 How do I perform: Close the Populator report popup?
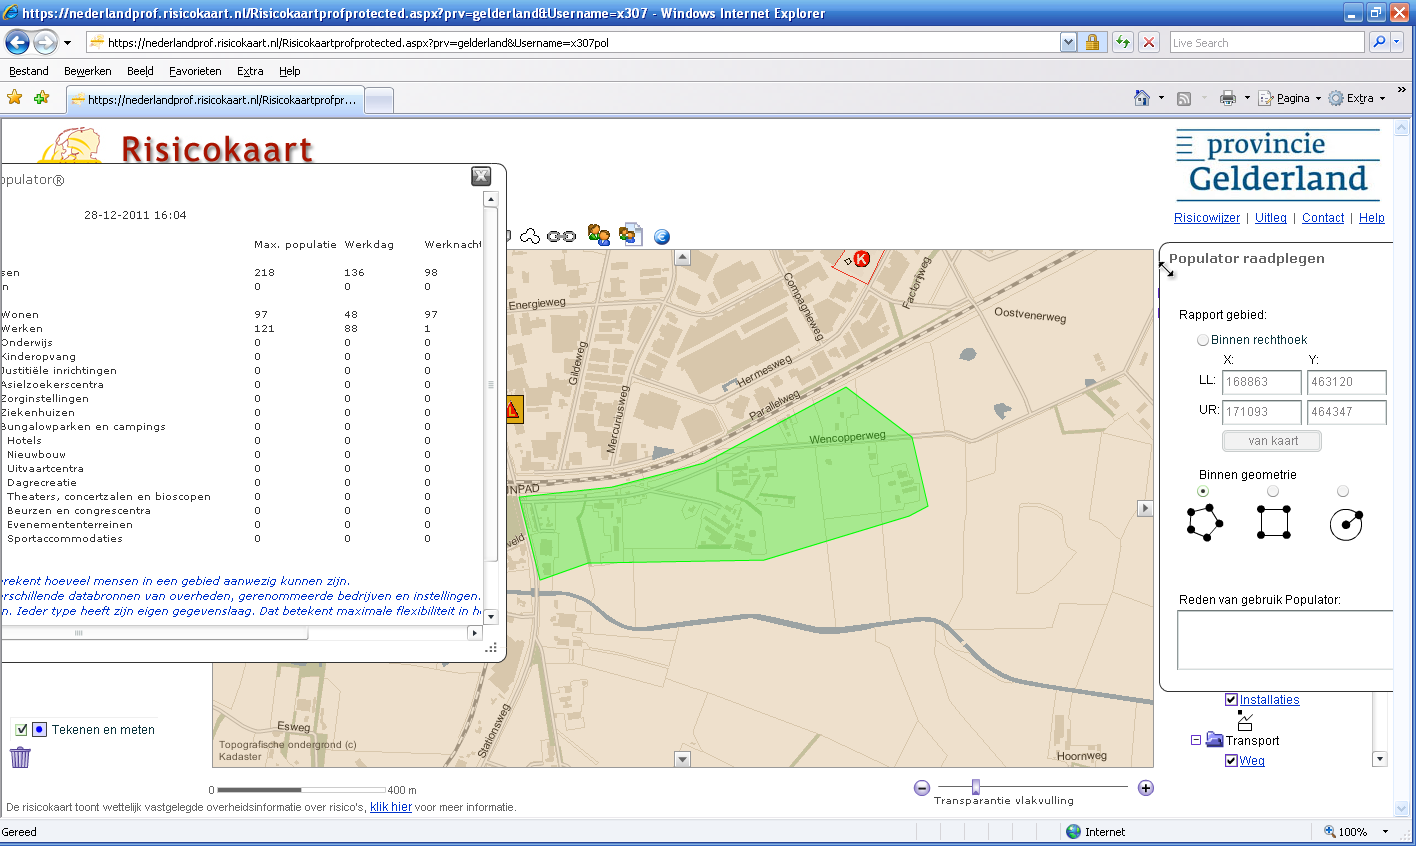pyautogui.click(x=481, y=176)
